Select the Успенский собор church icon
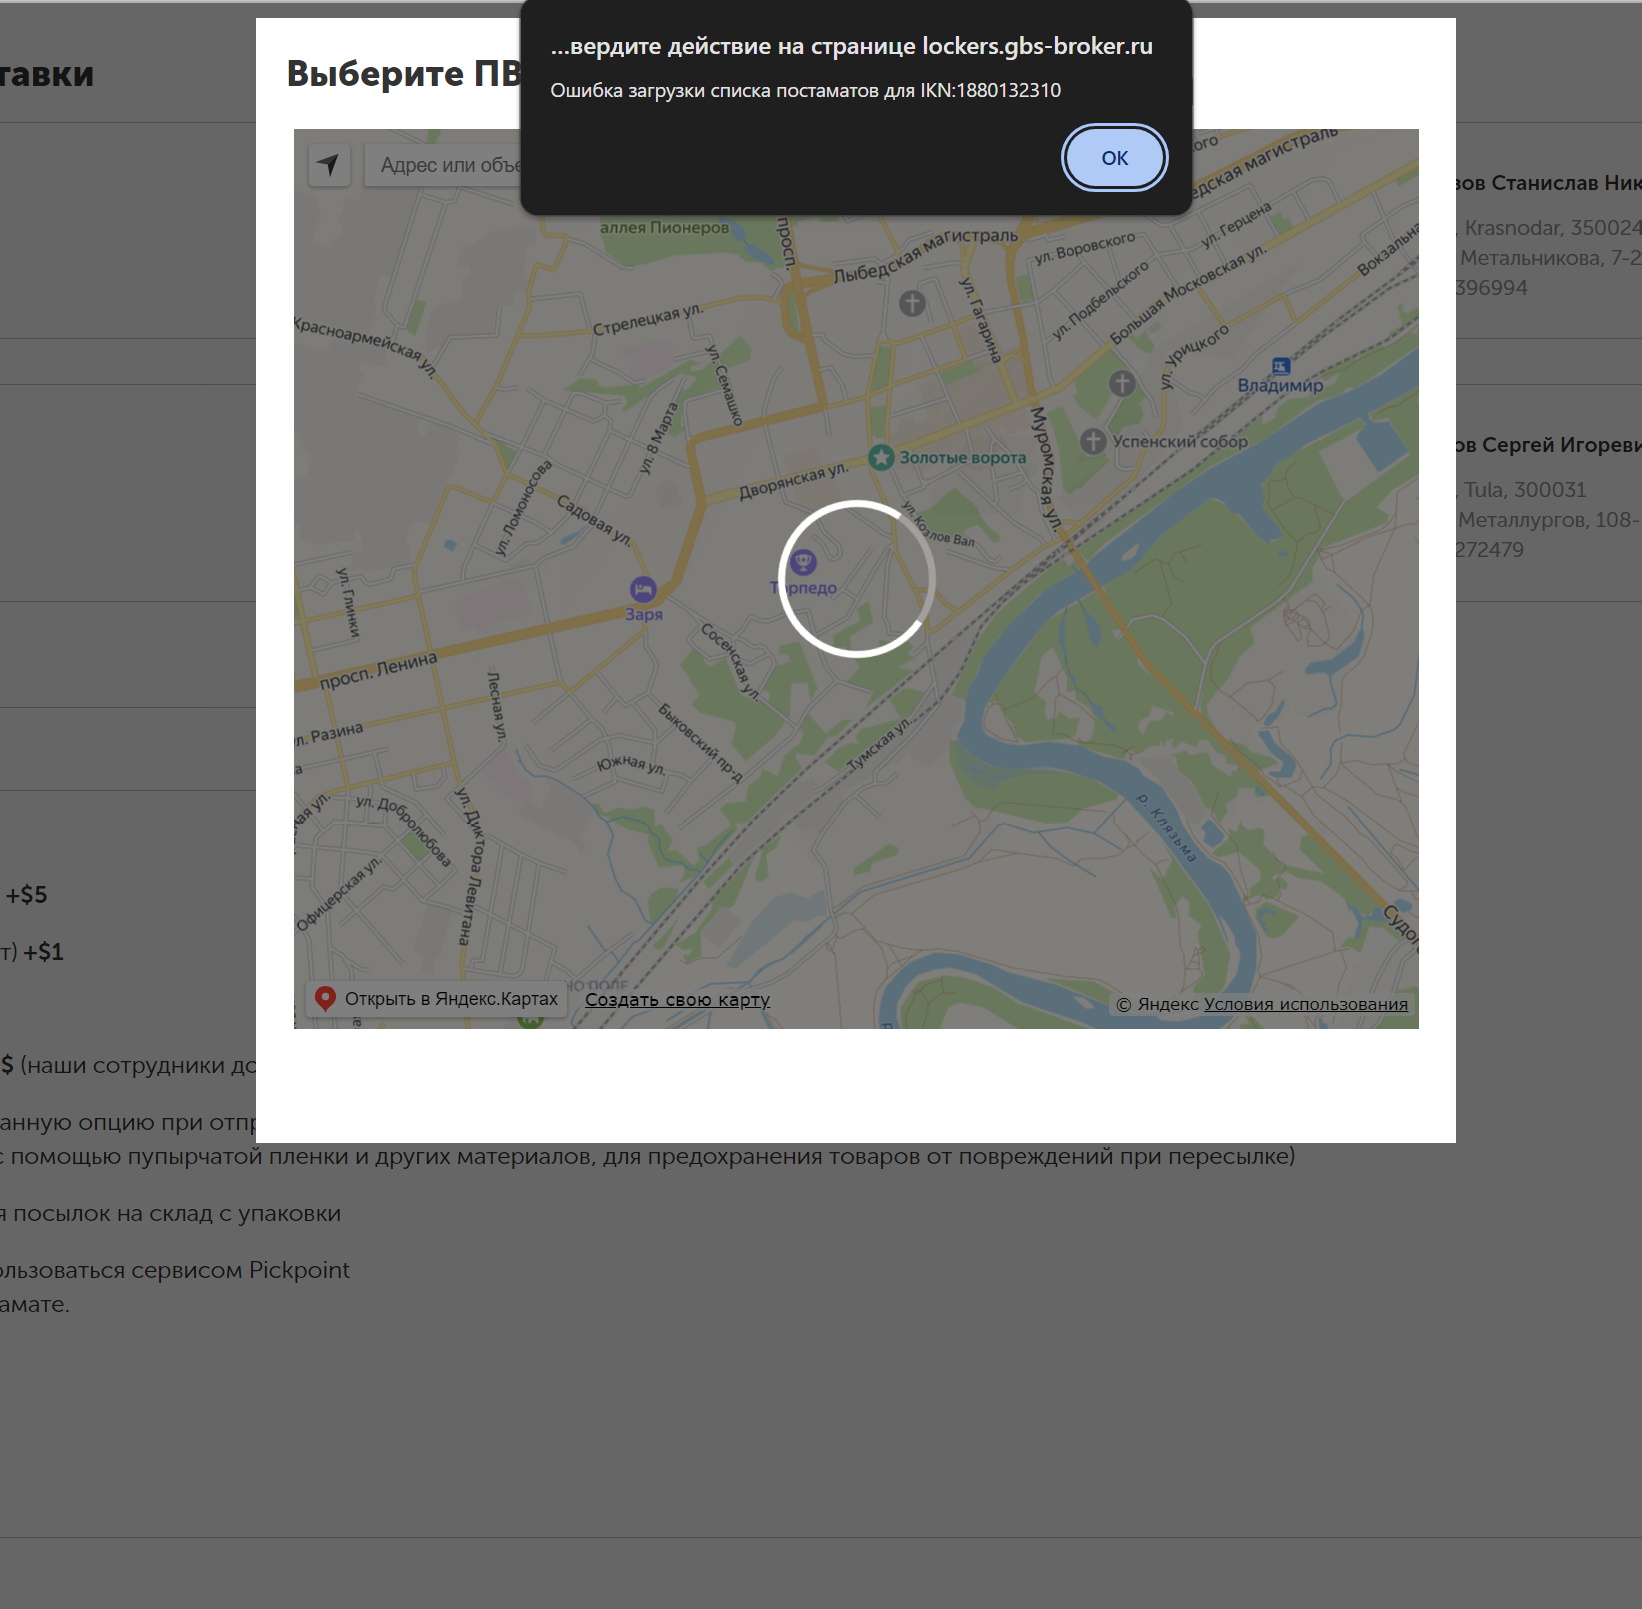This screenshot has height=1609, width=1642. pos(1093,441)
